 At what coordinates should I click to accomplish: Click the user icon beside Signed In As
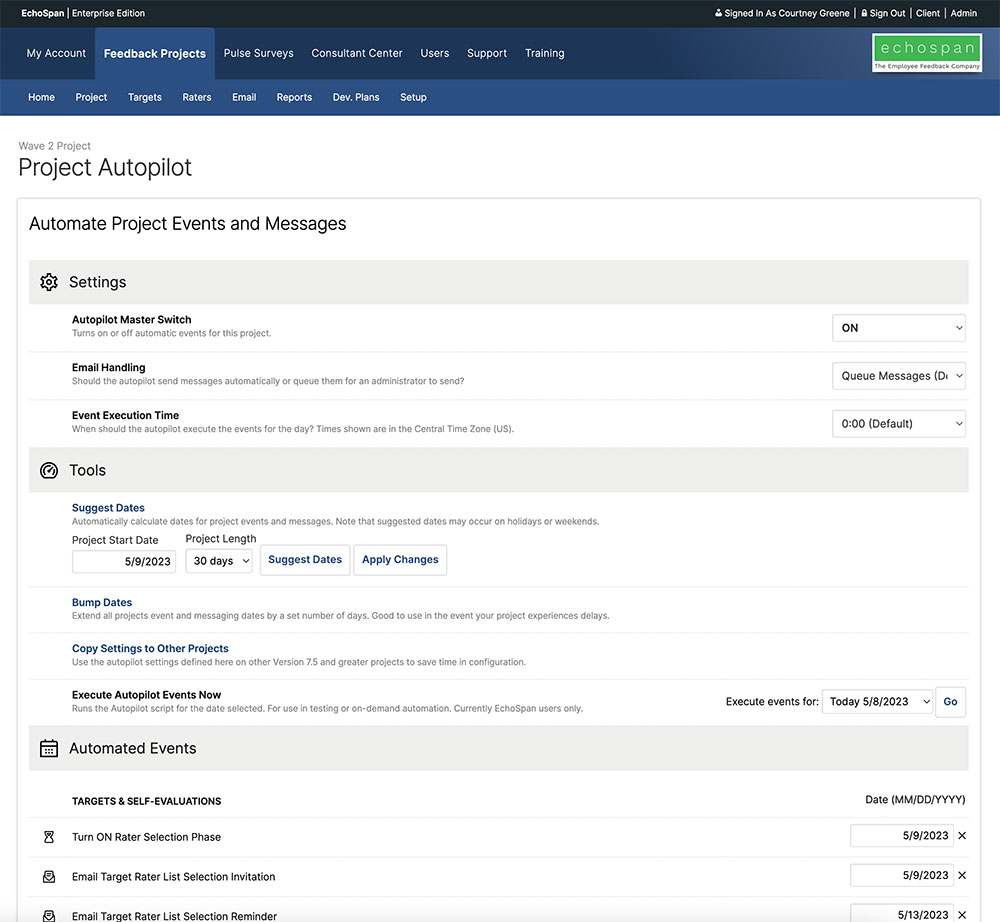(x=719, y=13)
